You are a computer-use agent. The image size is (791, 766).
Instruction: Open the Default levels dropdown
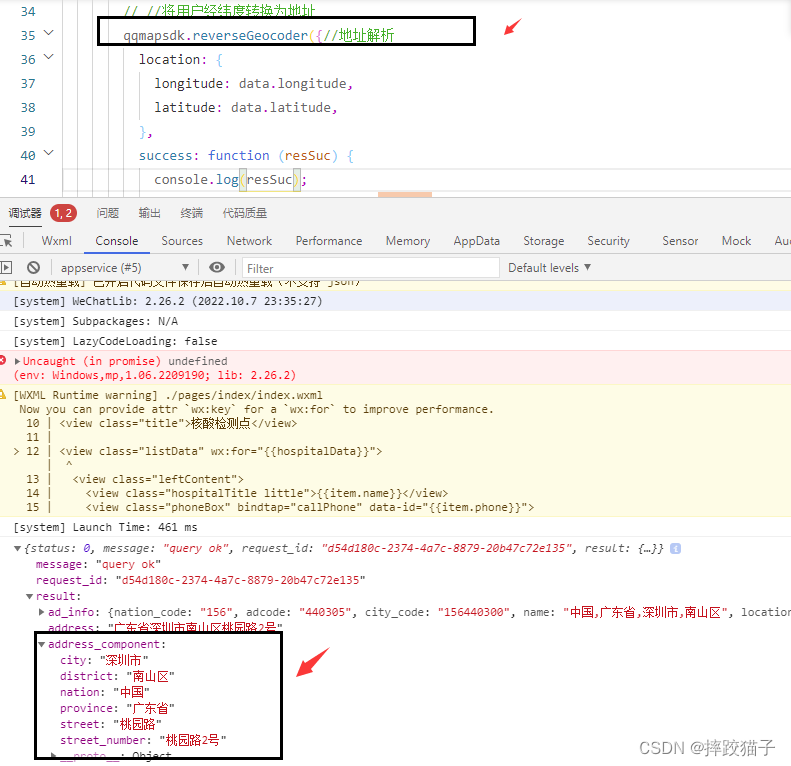click(x=549, y=267)
